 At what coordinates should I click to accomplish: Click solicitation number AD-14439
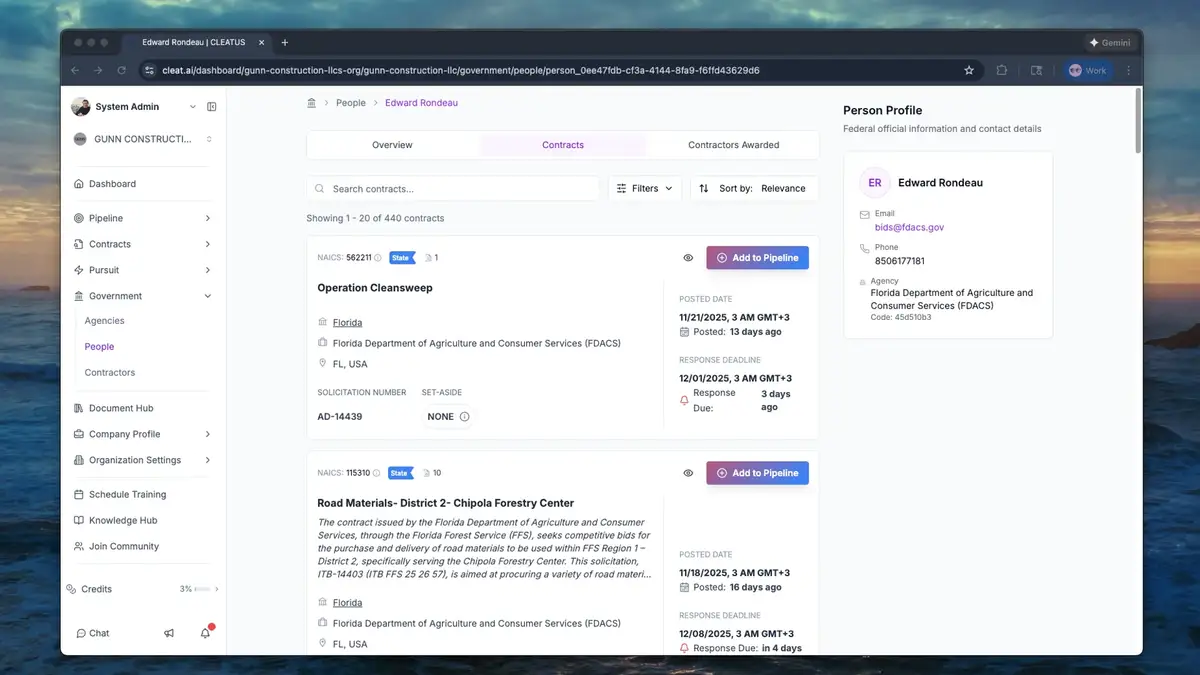coord(340,417)
